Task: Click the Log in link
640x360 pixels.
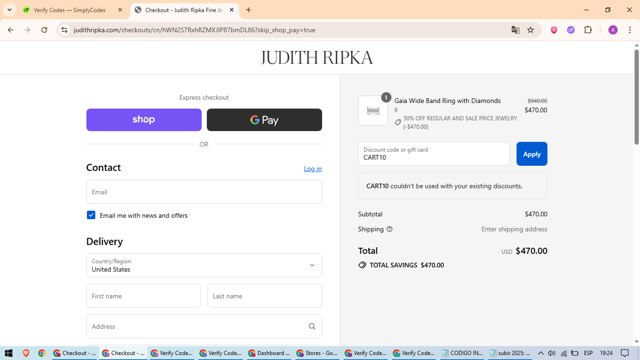Action: pos(313,169)
